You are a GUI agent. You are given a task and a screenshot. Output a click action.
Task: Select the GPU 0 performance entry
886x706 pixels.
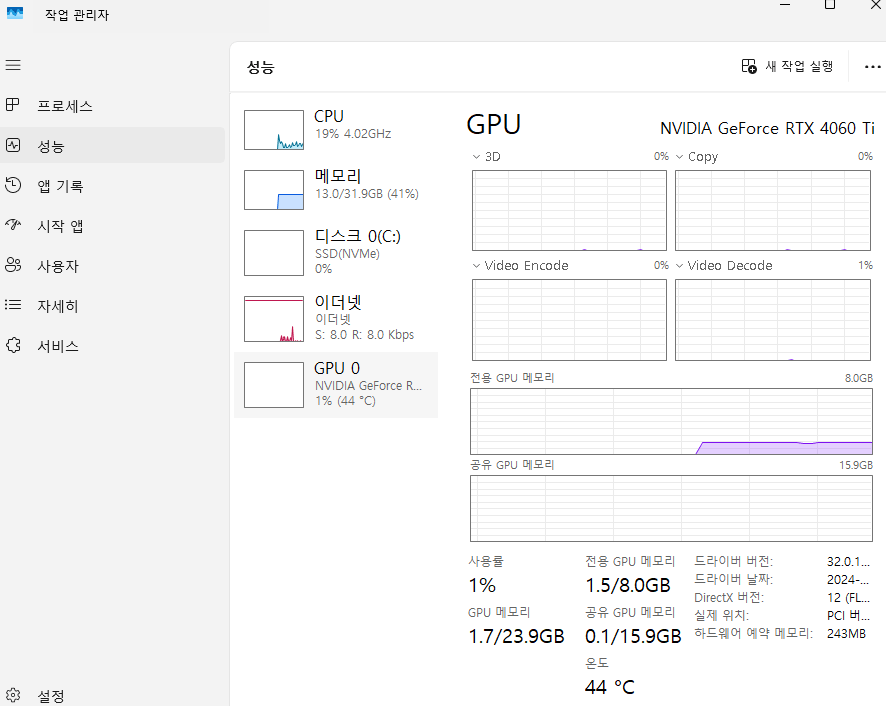(x=336, y=385)
